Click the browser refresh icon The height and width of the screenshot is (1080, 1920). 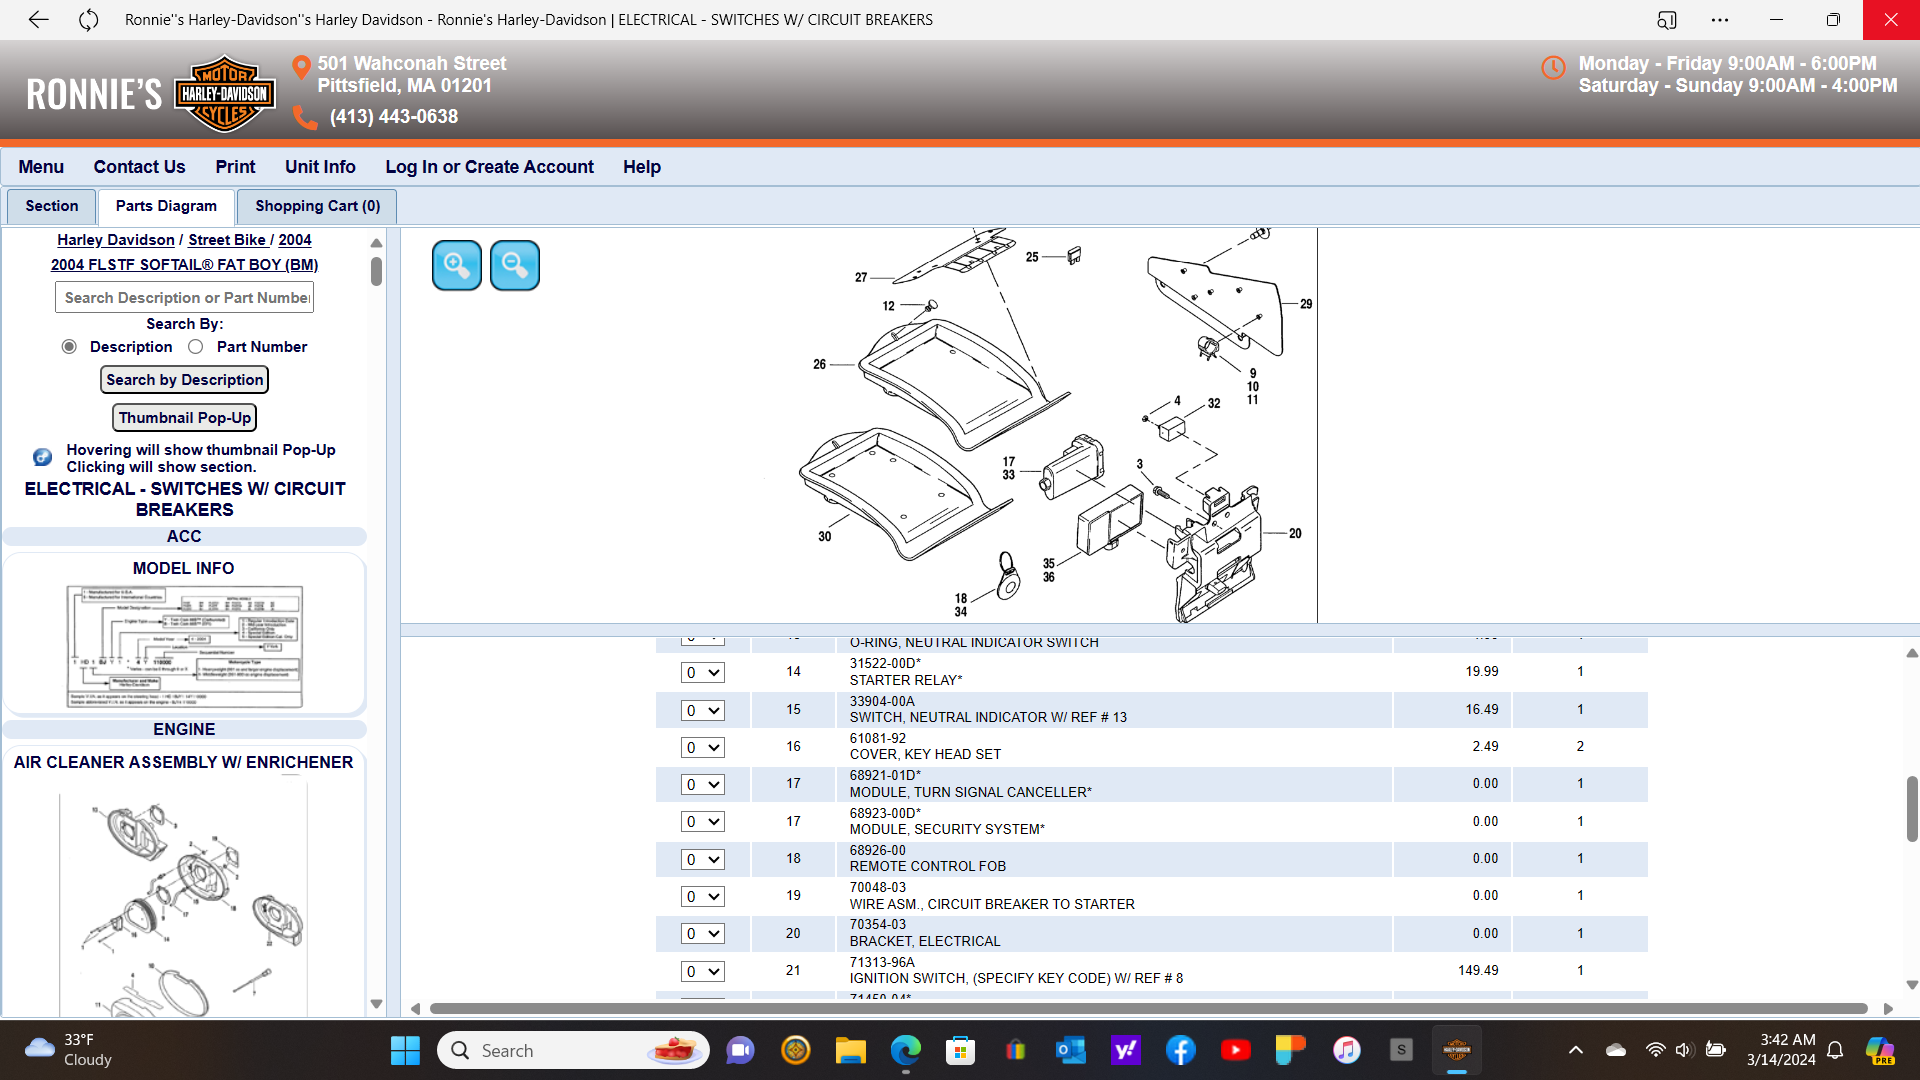(x=89, y=20)
